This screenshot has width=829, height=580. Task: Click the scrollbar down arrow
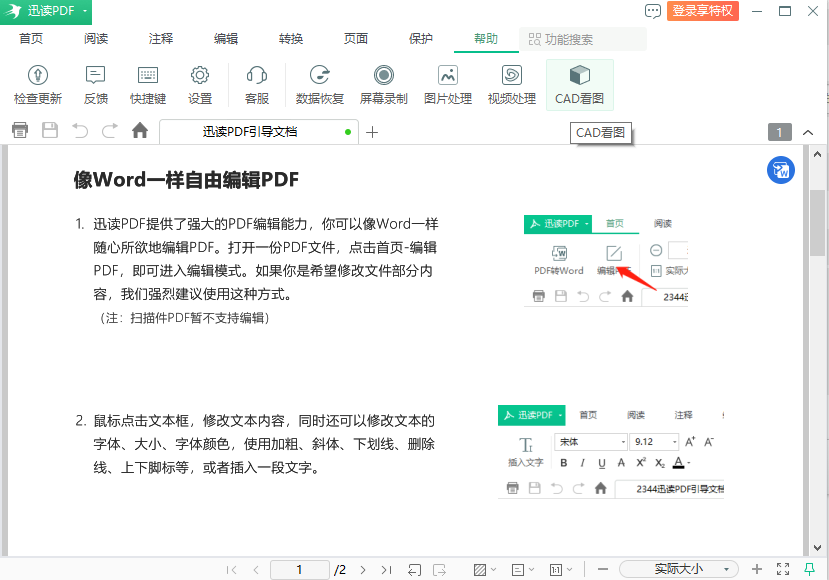click(x=817, y=548)
